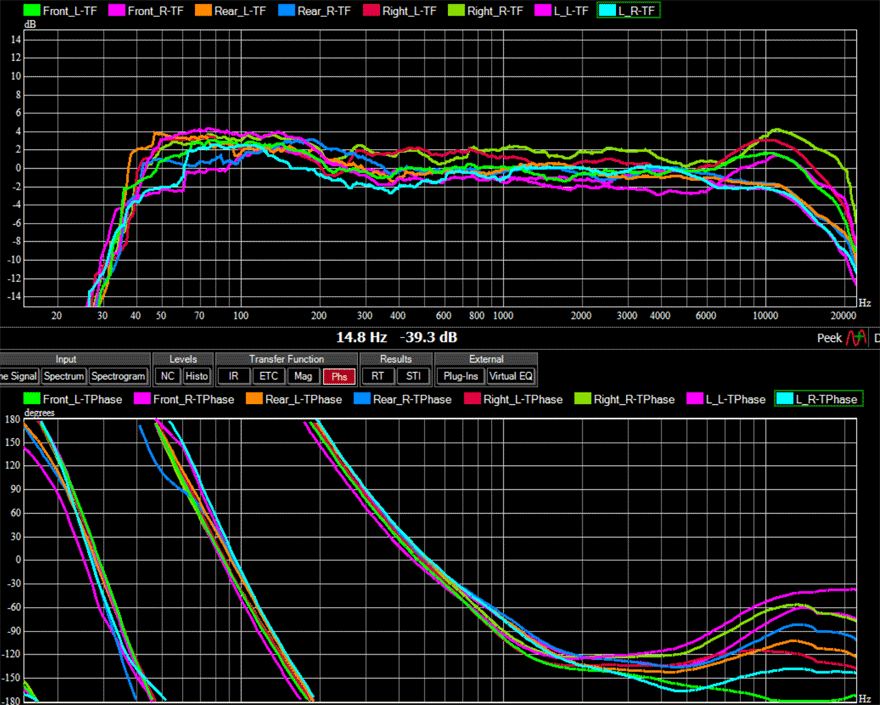Switch to the ETC view
This screenshot has width=880, height=705.
[x=268, y=376]
